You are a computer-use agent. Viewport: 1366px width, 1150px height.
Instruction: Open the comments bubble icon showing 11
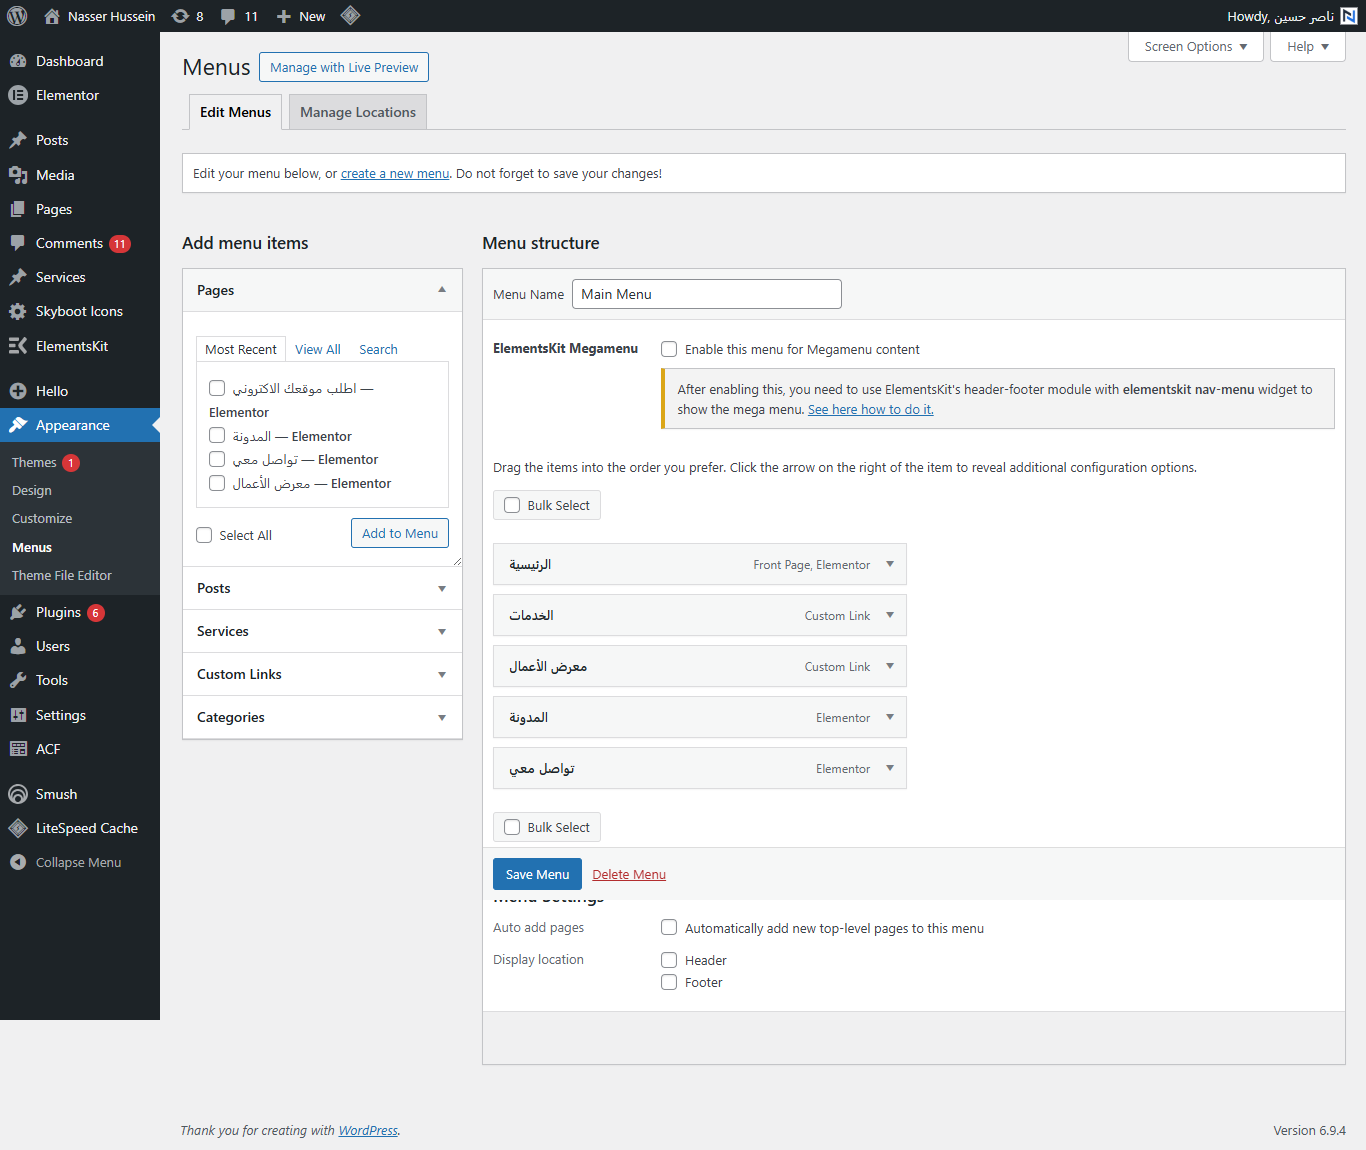point(228,16)
